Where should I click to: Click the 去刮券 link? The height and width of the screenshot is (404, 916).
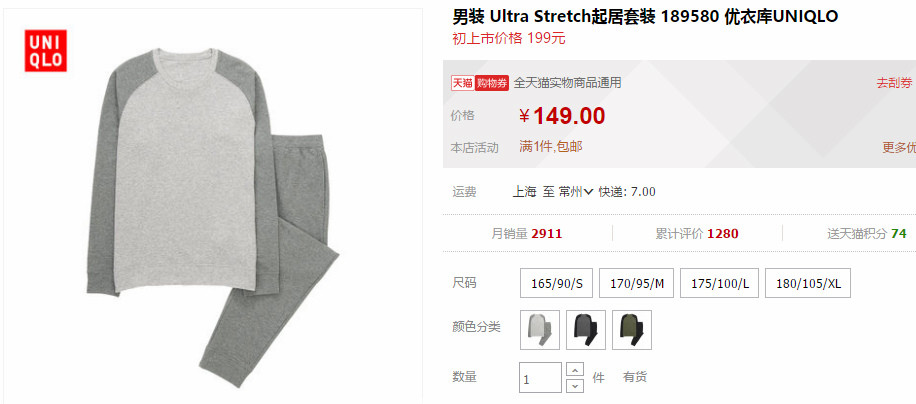[894, 83]
